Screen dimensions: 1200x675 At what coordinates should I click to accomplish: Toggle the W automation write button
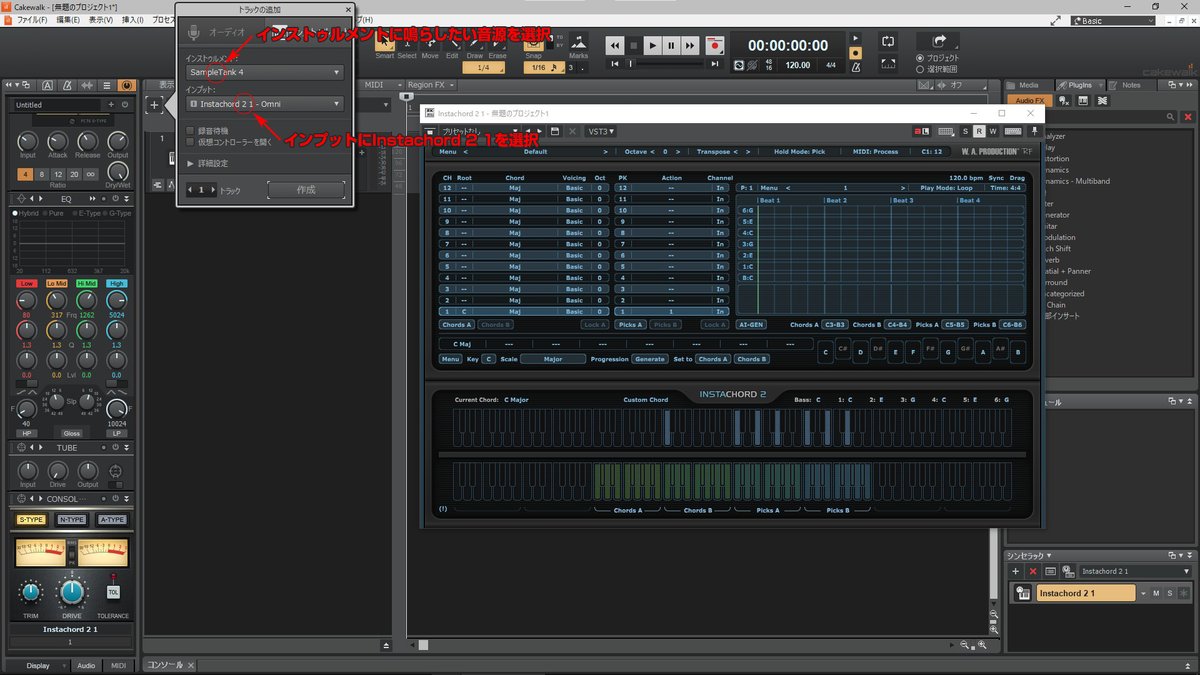[993, 131]
